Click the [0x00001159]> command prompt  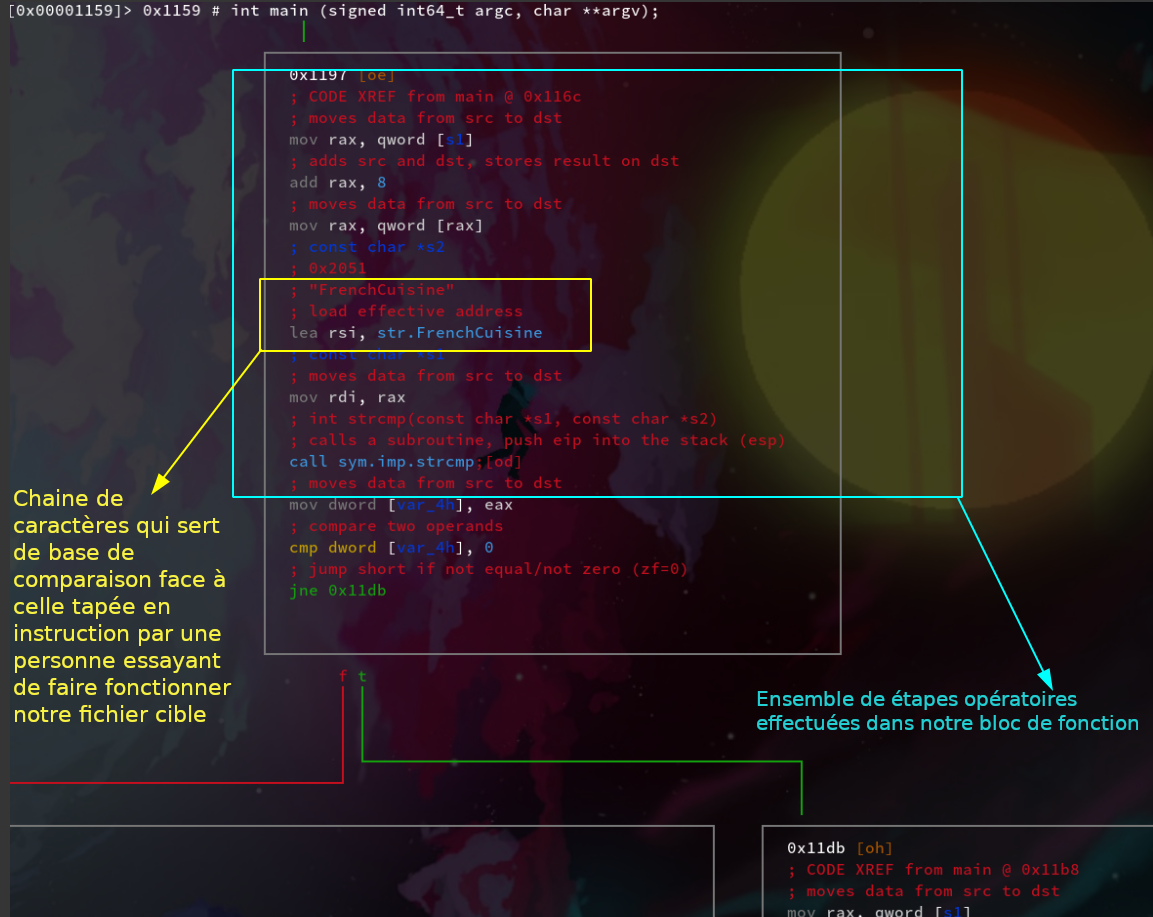tap(70, 11)
